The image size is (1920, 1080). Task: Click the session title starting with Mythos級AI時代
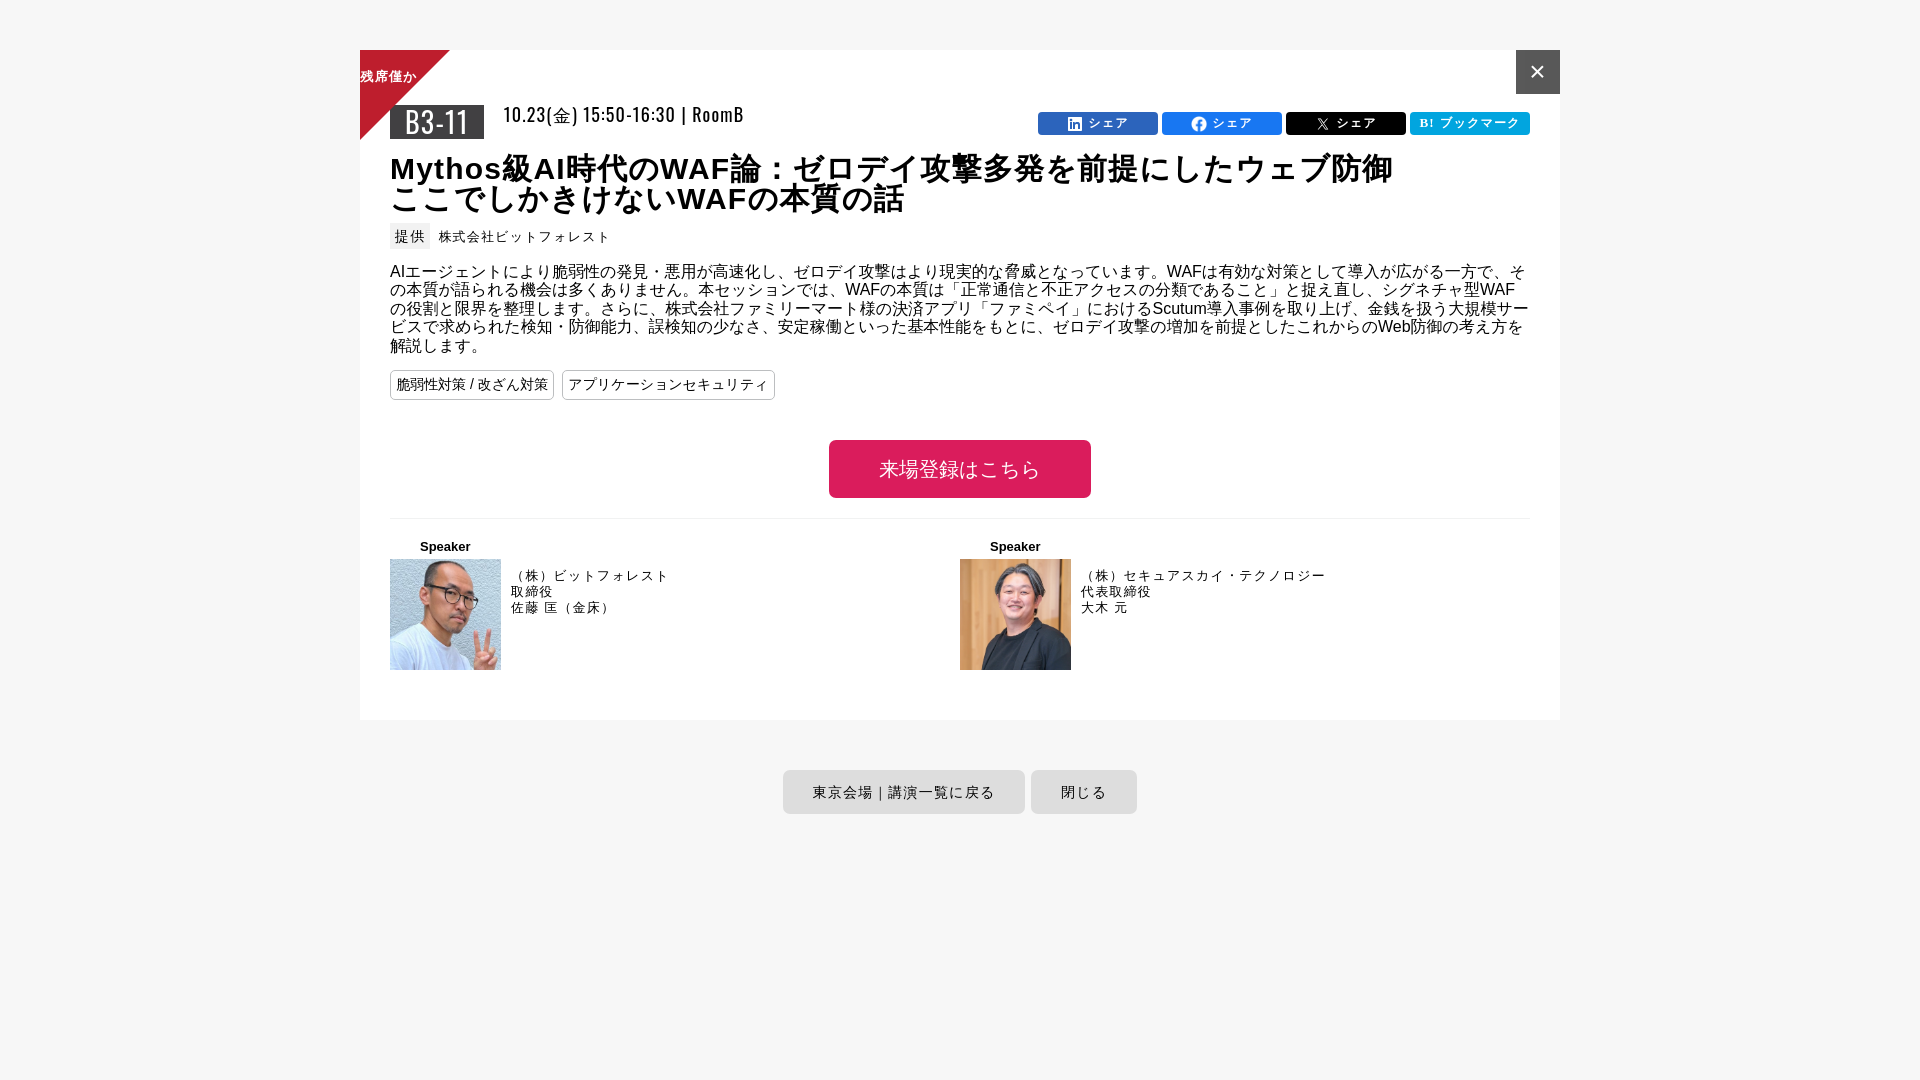(891, 184)
